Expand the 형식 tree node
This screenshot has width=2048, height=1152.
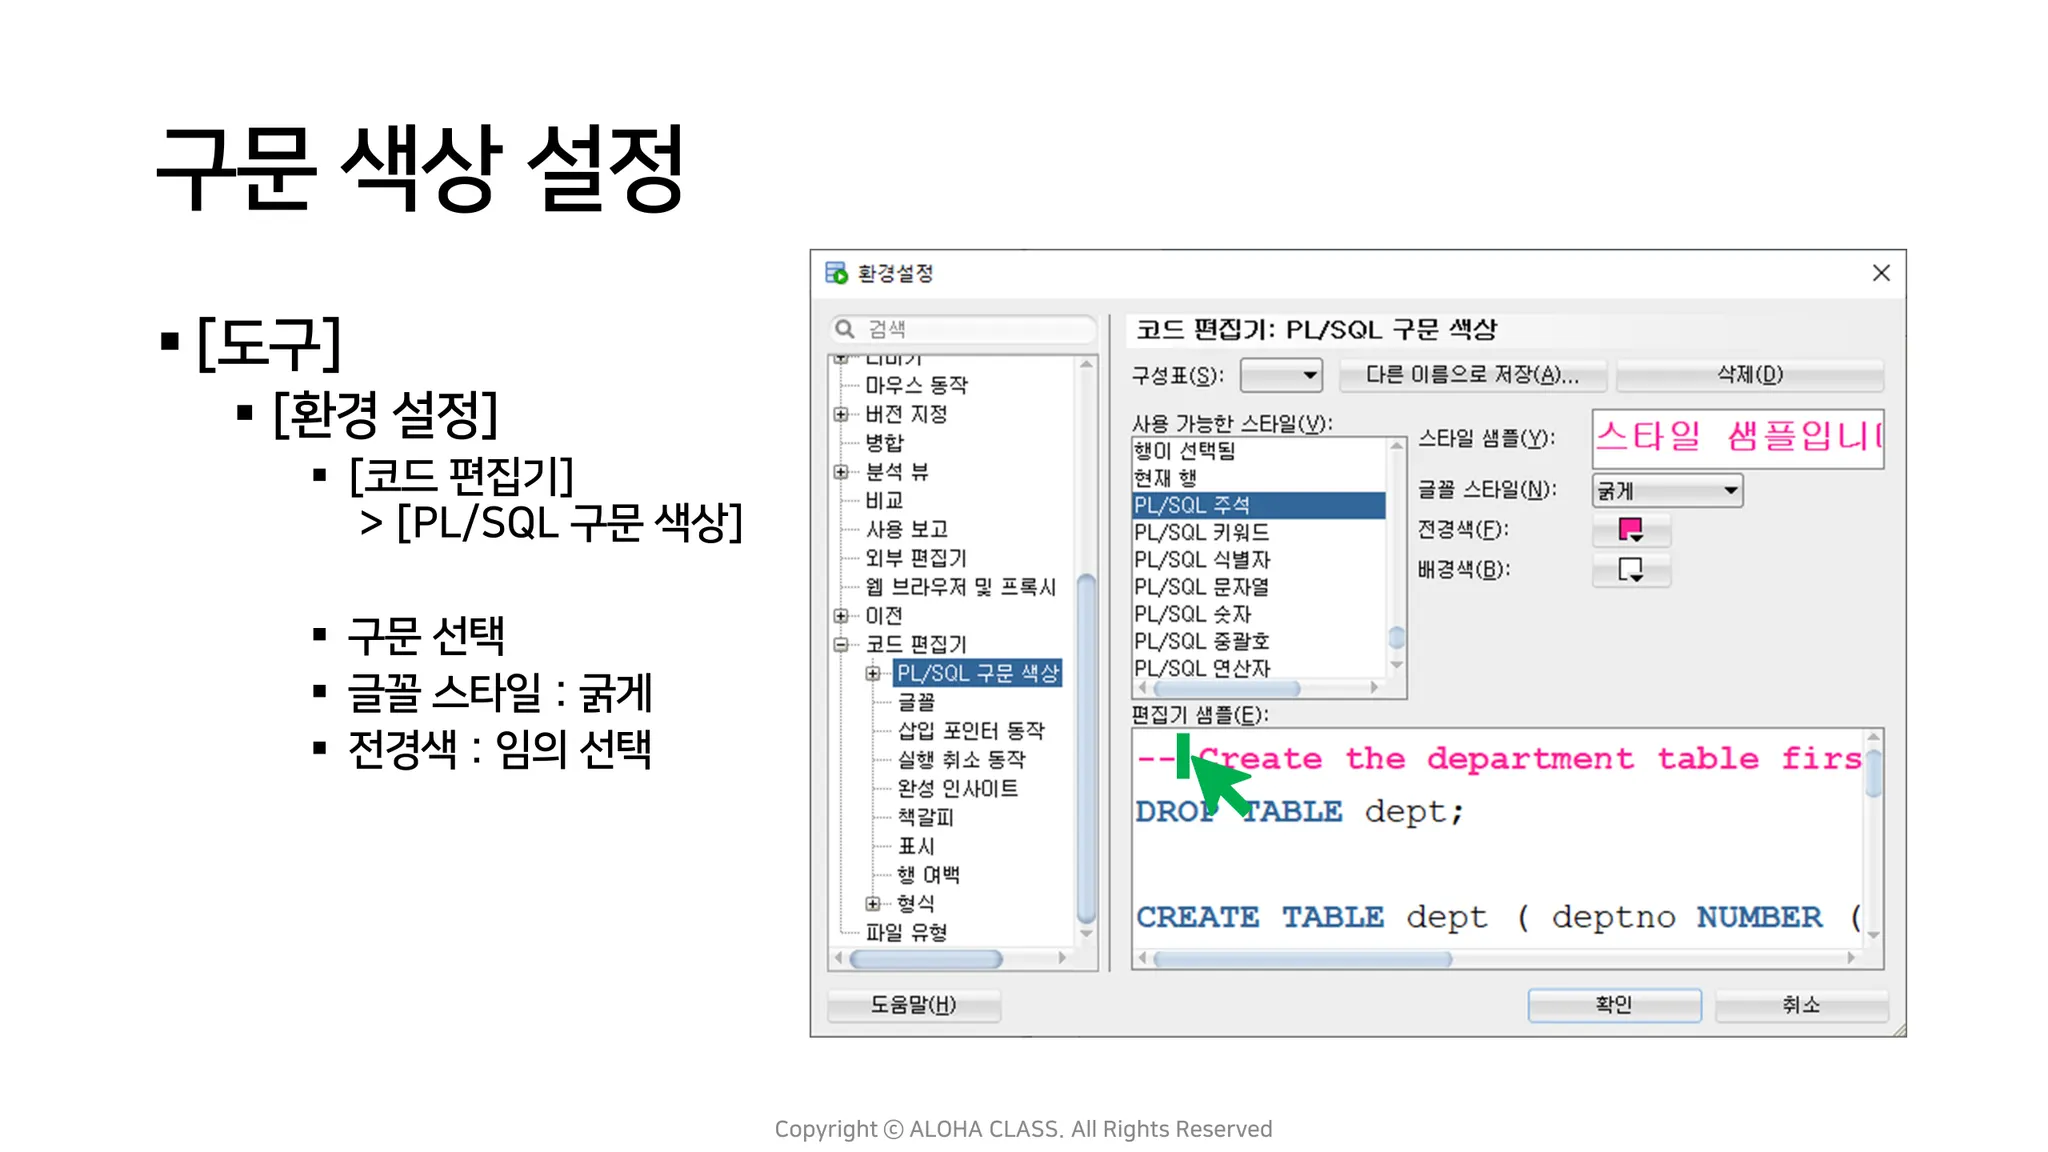(x=873, y=903)
